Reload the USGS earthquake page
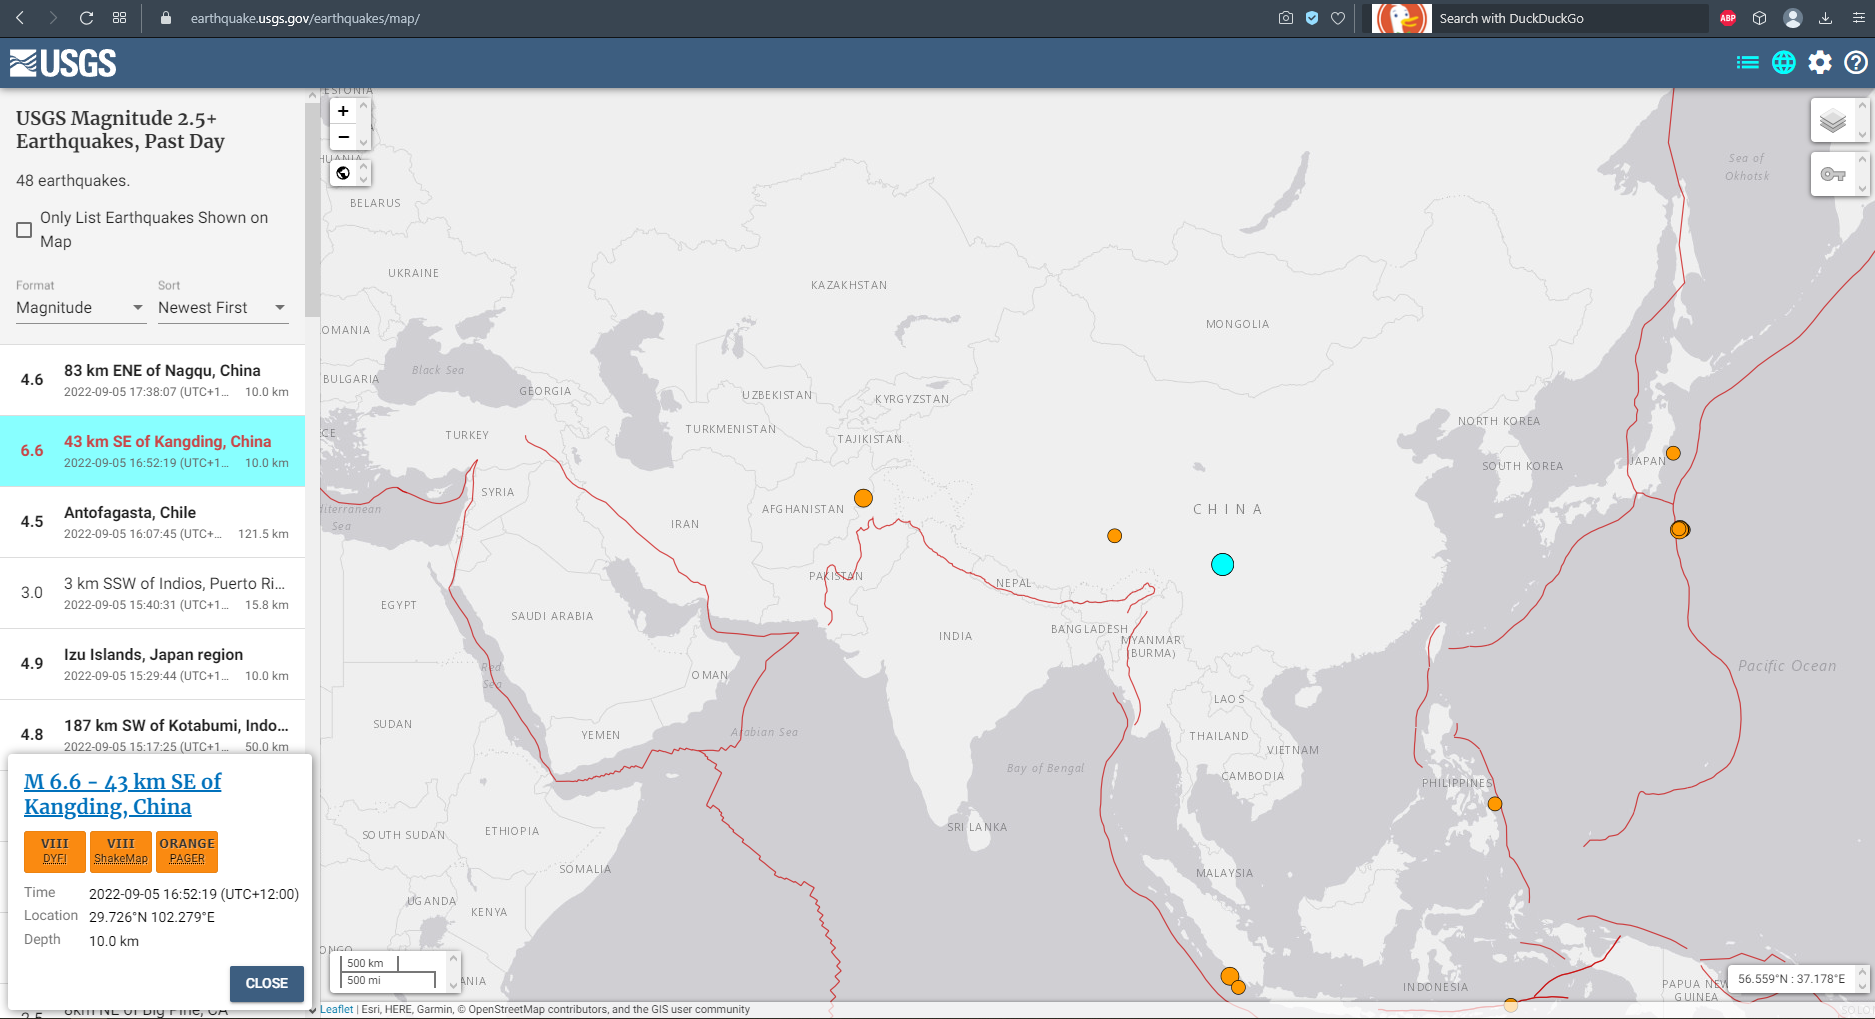The height and width of the screenshot is (1019, 1875). click(86, 18)
